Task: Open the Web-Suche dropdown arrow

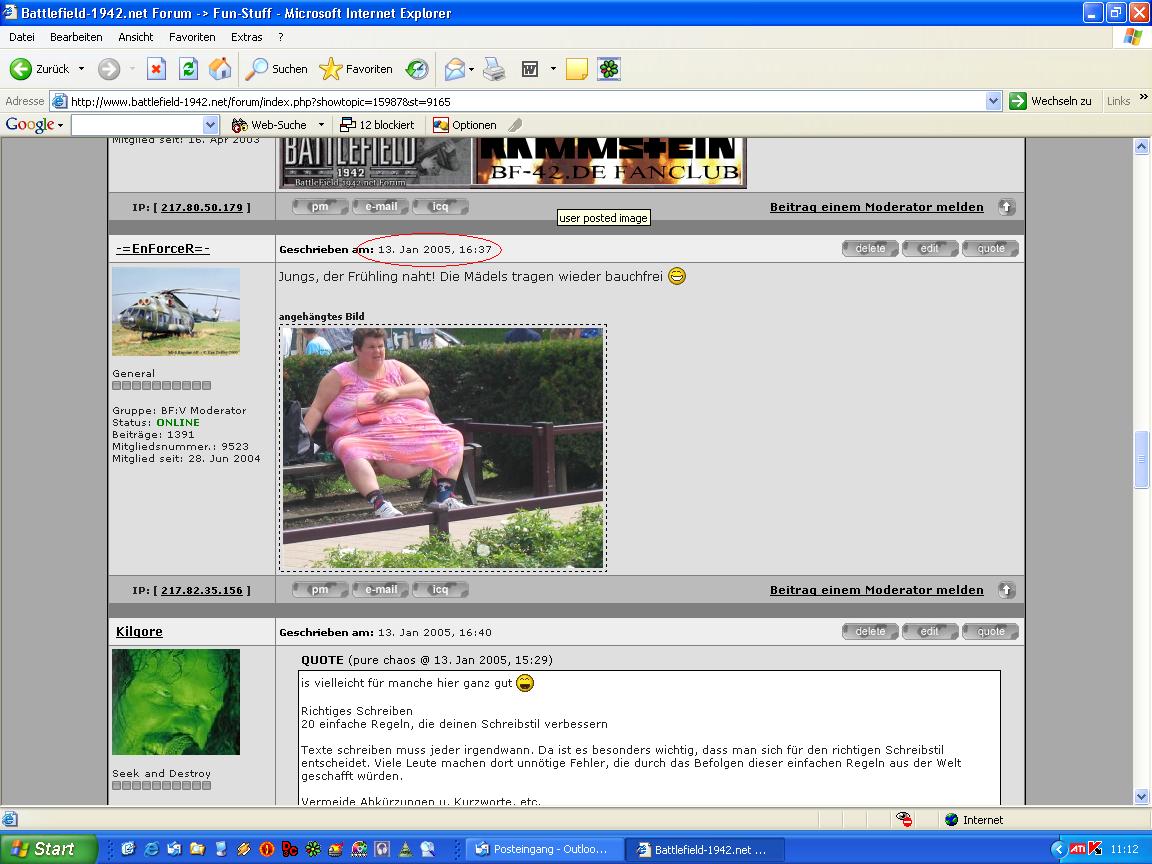Action: click(x=321, y=125)
